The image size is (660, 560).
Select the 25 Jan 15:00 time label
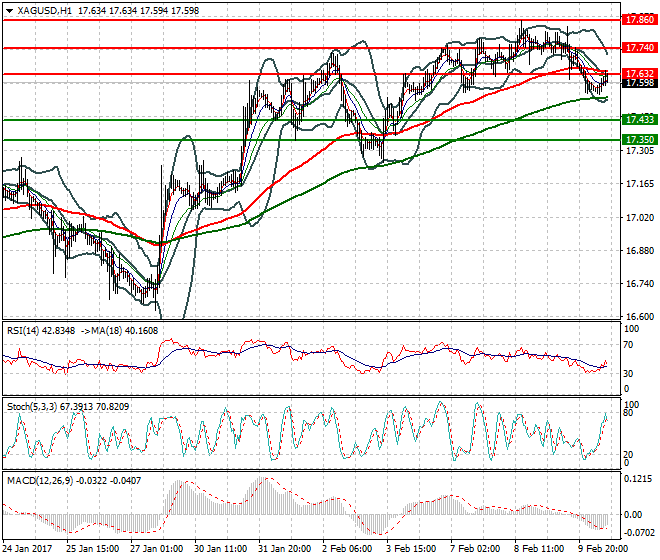[x=93, y=549]
